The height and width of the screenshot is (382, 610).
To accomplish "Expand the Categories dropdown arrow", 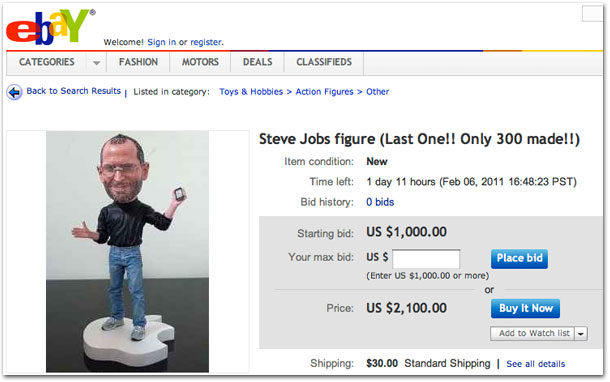I will tap(96, 63).
